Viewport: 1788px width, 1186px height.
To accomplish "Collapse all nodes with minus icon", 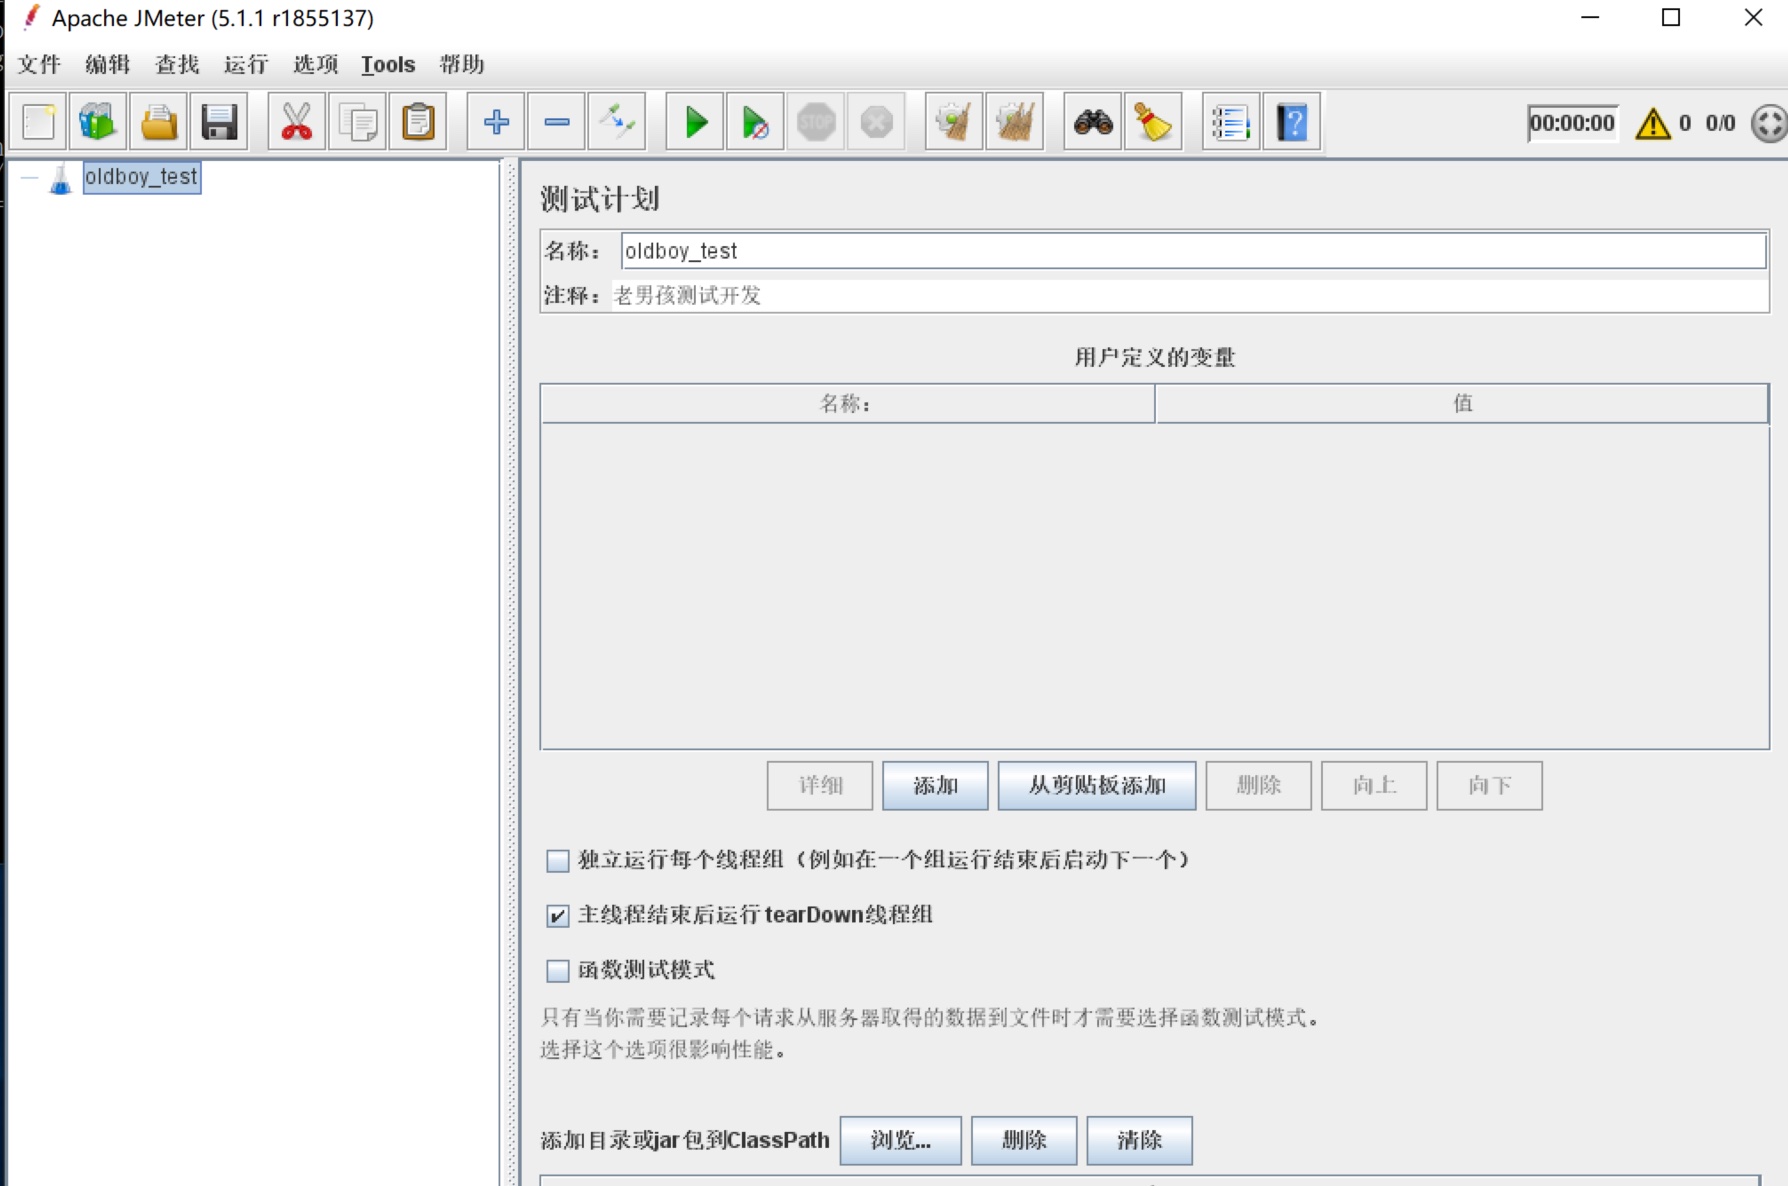I will coord(557,123).
